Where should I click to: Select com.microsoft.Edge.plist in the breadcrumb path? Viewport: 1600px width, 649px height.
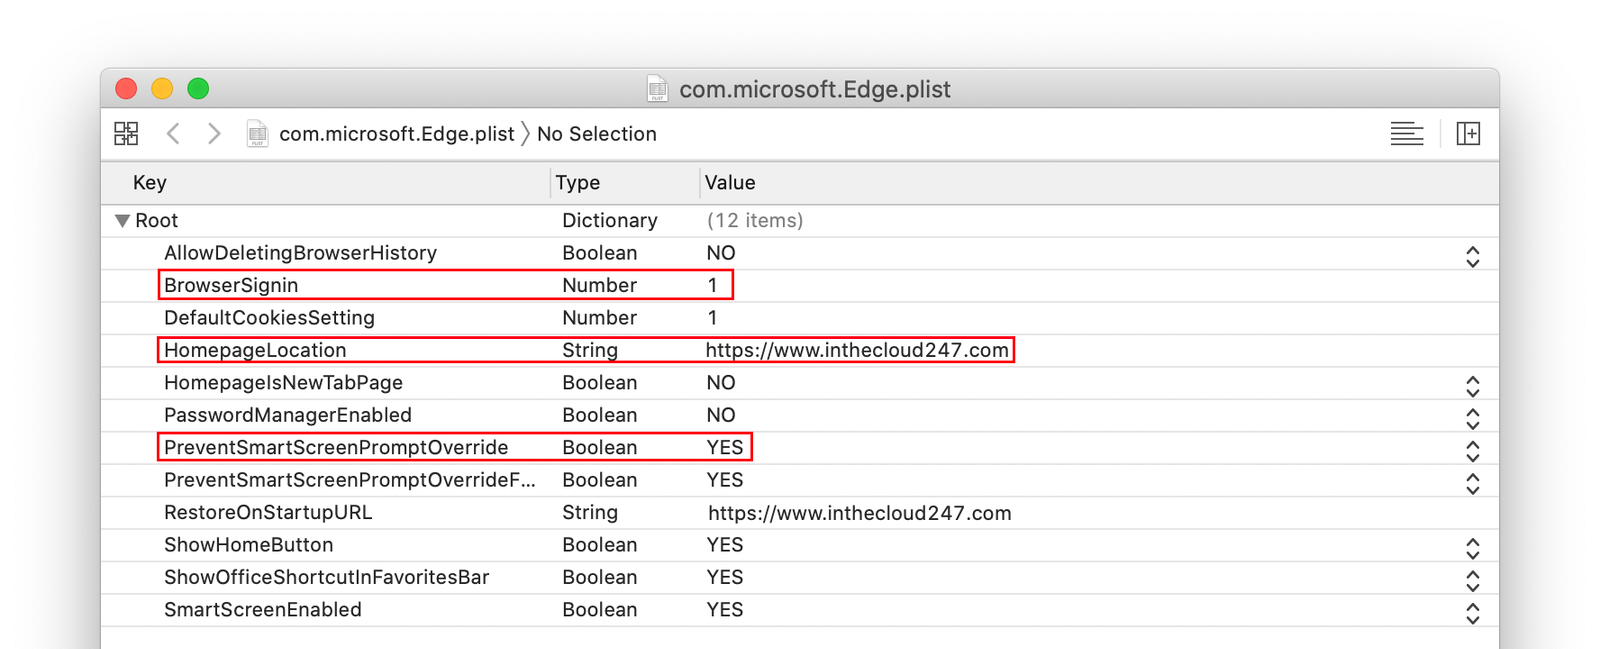pyautogui.click(x=396, y=134)
